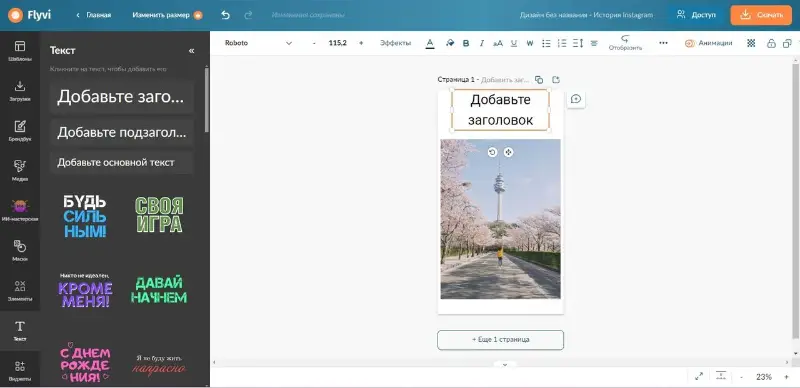Duplicate Страница 1
800x388 pixels.
tap(539, 80)
